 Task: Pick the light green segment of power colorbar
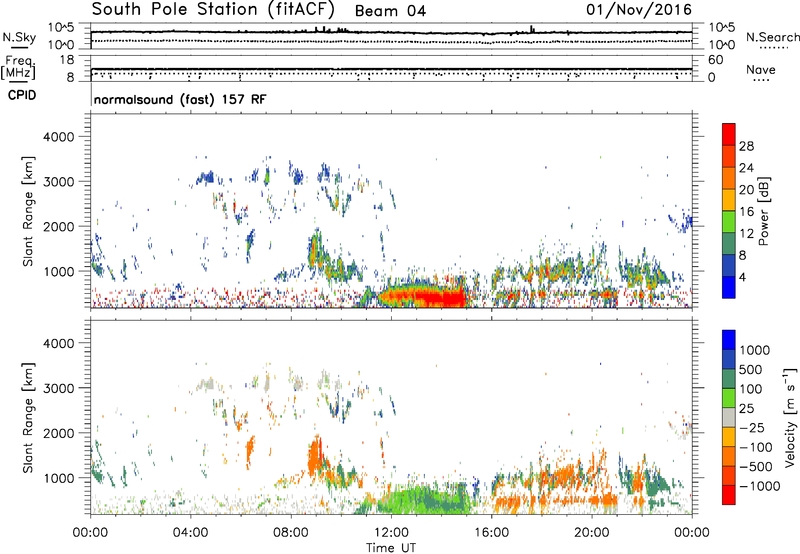point(729,222)
